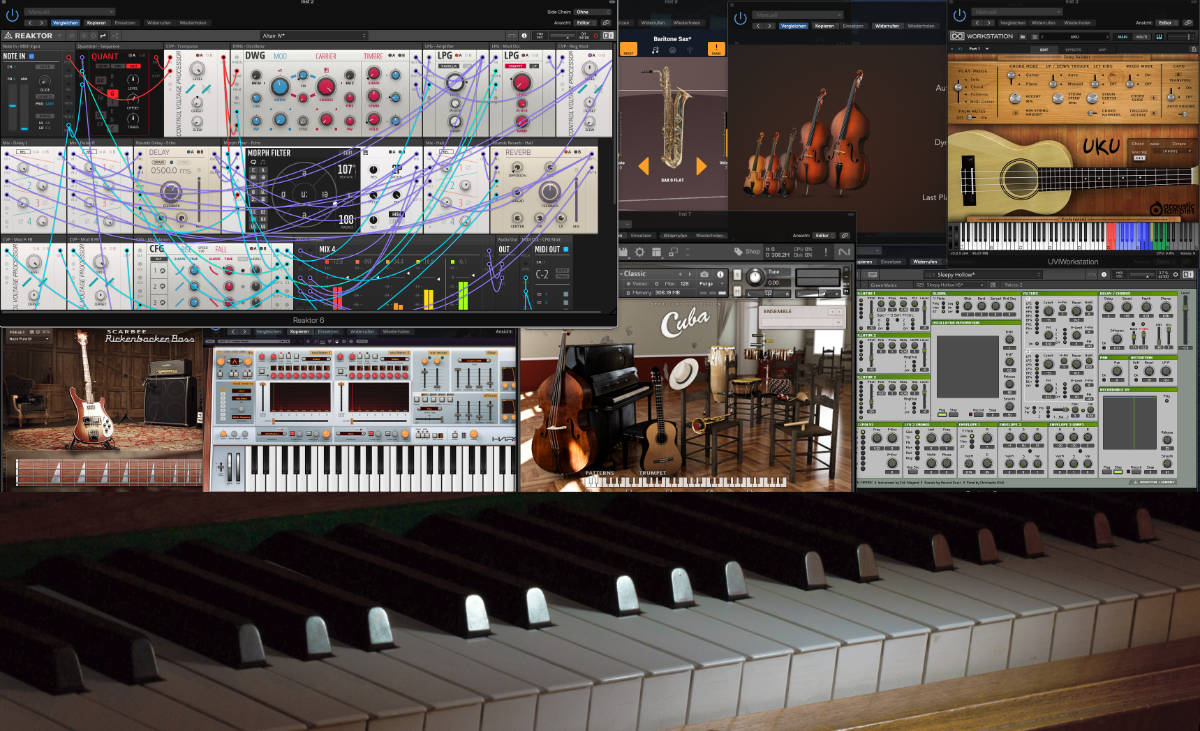Open the Kontakt Shop
Image resolution: width=1200 pixels, height=731 pixels.
click(x=746, y=252)
